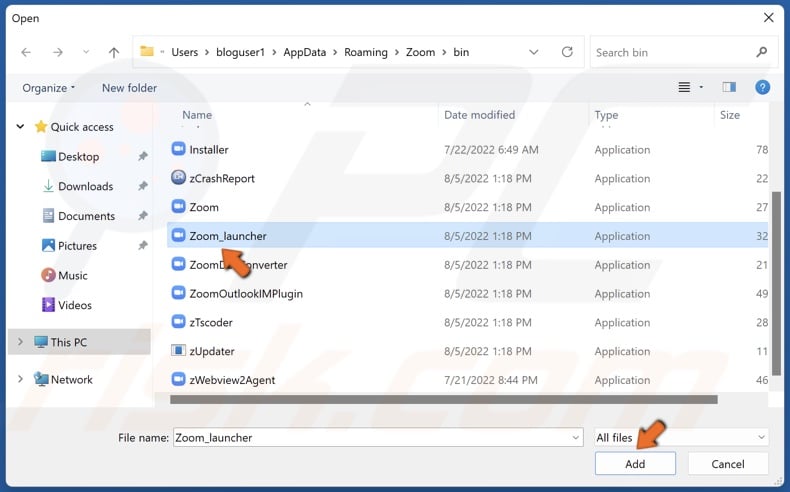Open recent locations dropdown arrow
Viewport: 790px width, 492px height.
[x=86, y=51]
